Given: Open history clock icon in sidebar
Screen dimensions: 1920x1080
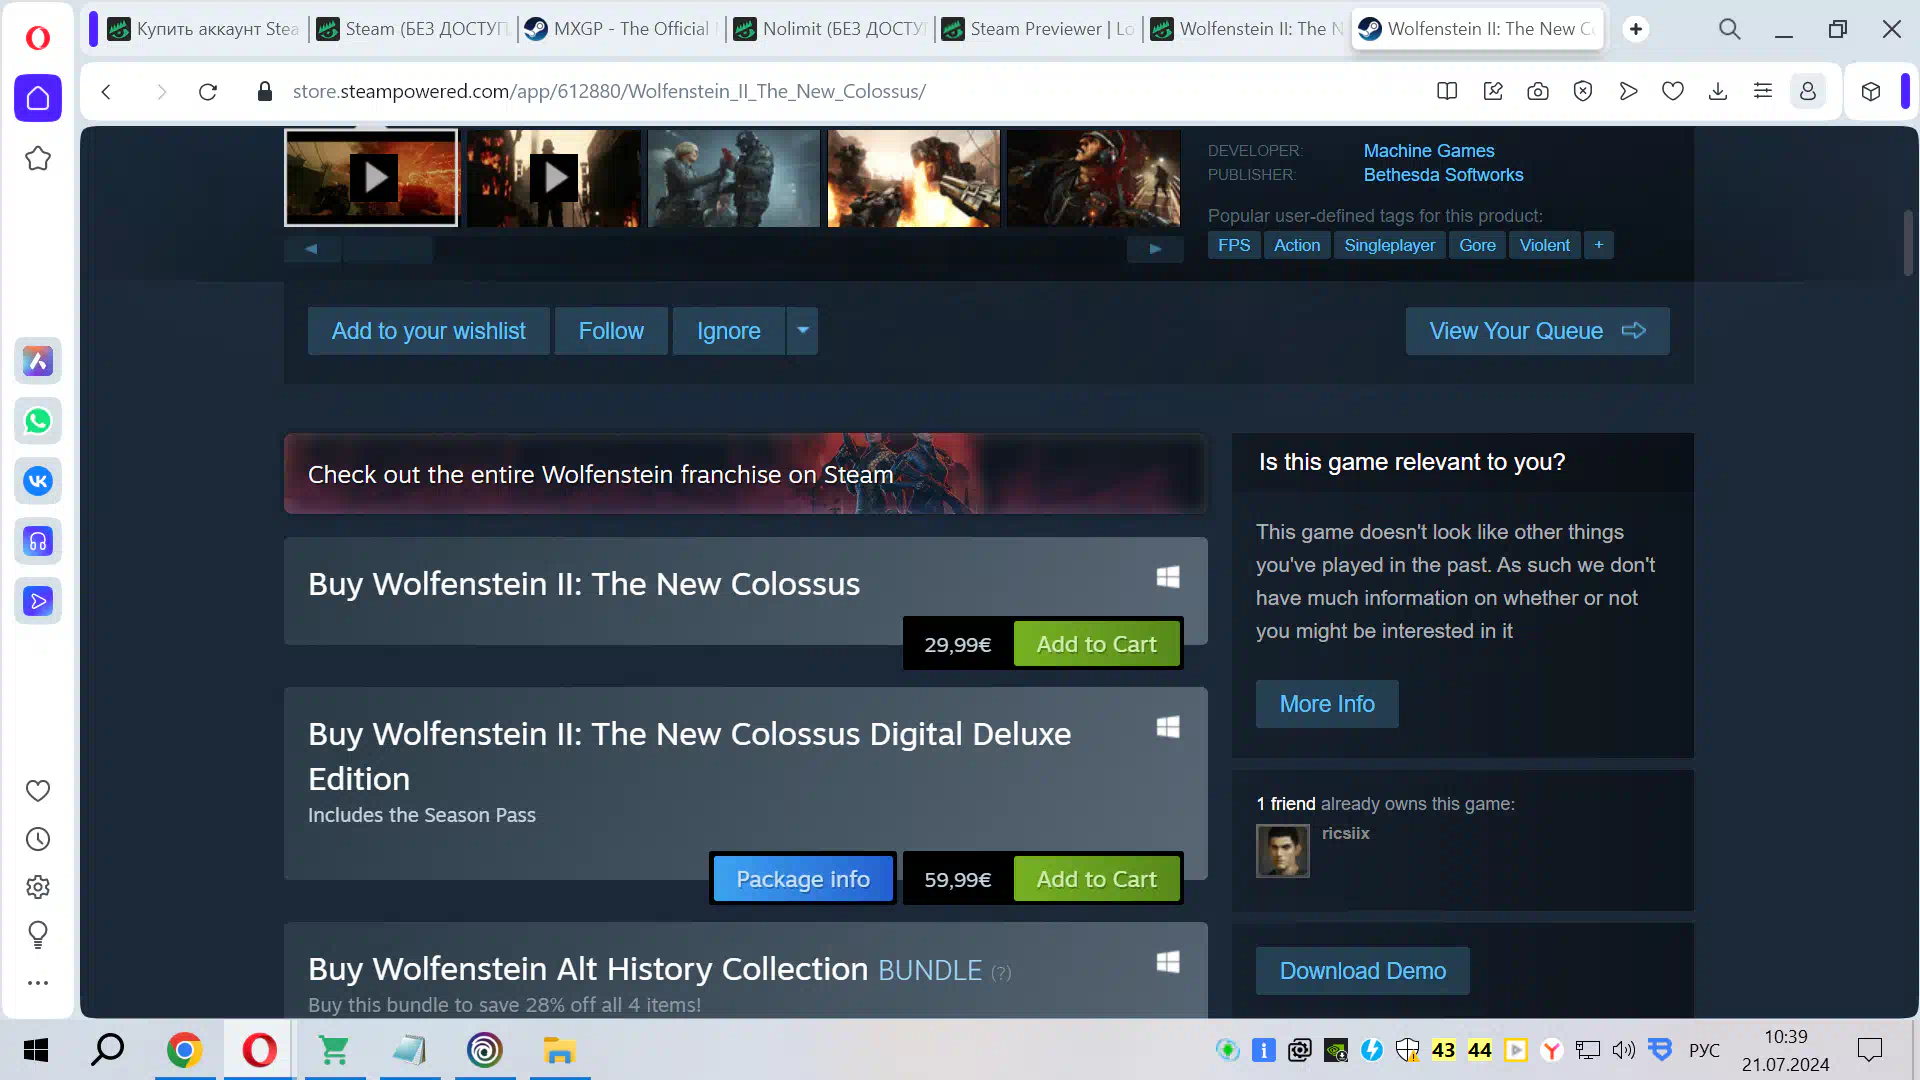Looking at the screenshot, I should tap(38, 839).
